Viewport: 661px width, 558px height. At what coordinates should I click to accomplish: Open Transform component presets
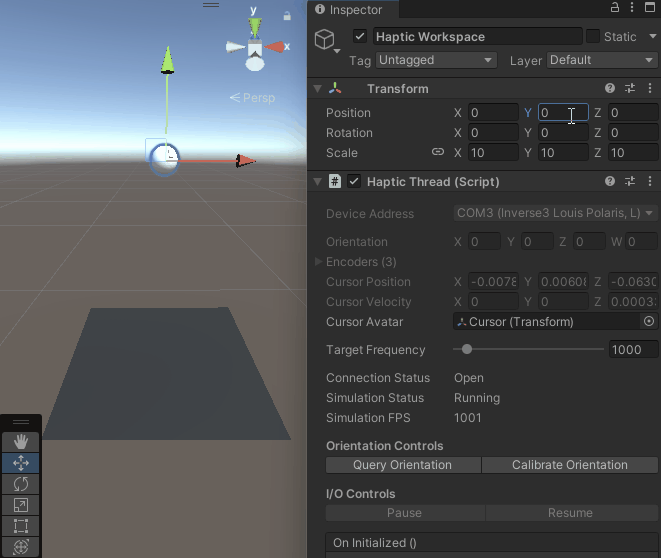point(630,88)
